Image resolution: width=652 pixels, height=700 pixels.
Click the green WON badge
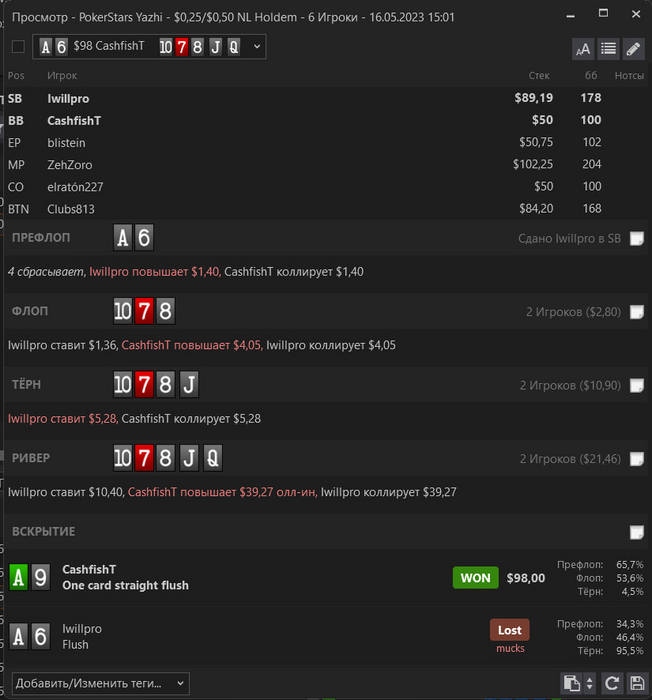pos(476,578)
